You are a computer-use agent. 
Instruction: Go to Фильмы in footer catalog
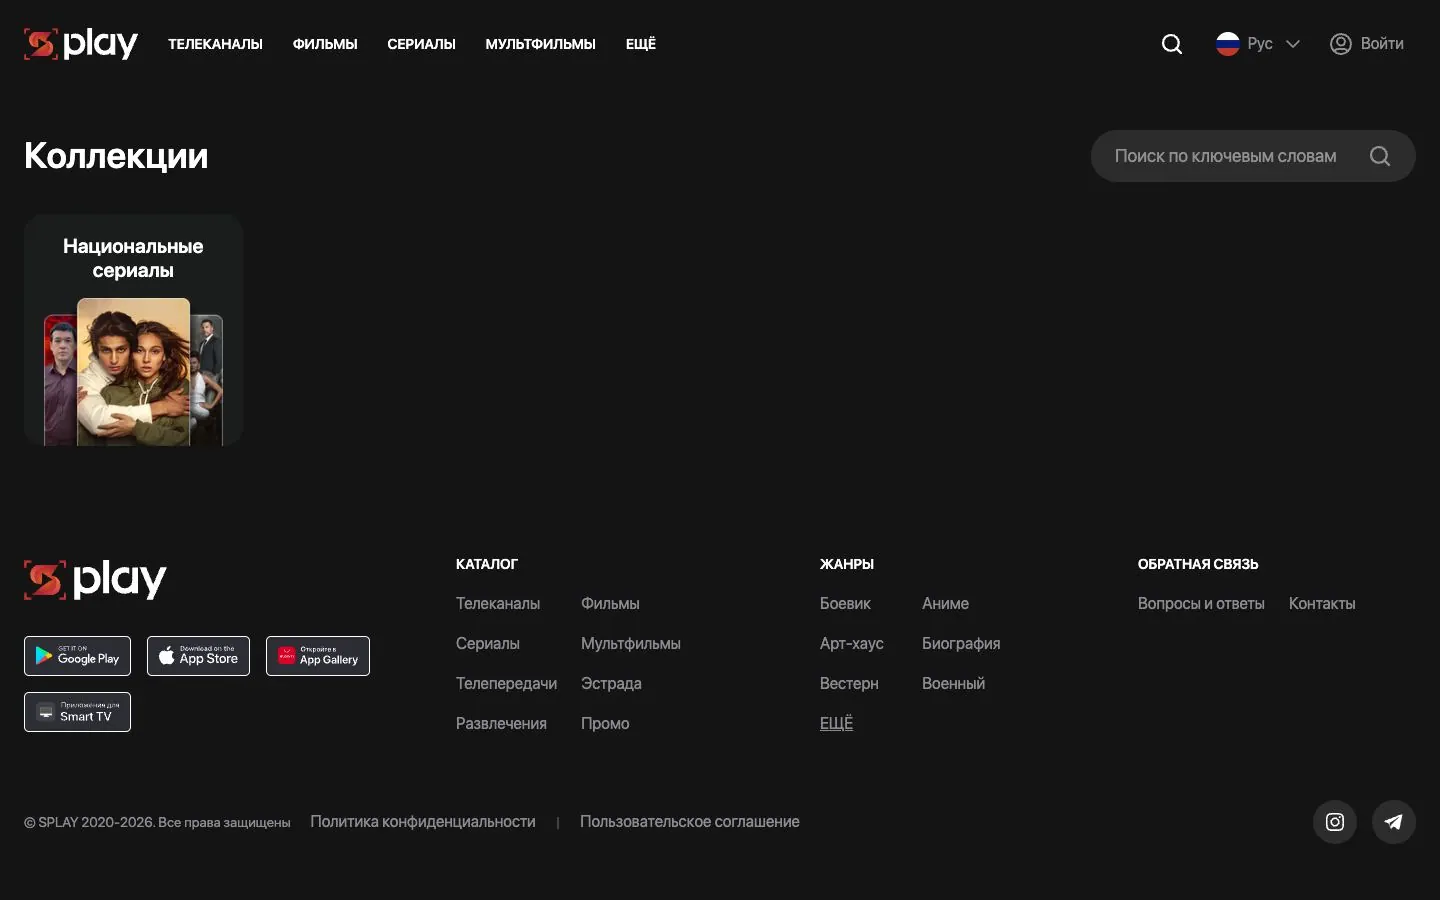click(610, 604)
